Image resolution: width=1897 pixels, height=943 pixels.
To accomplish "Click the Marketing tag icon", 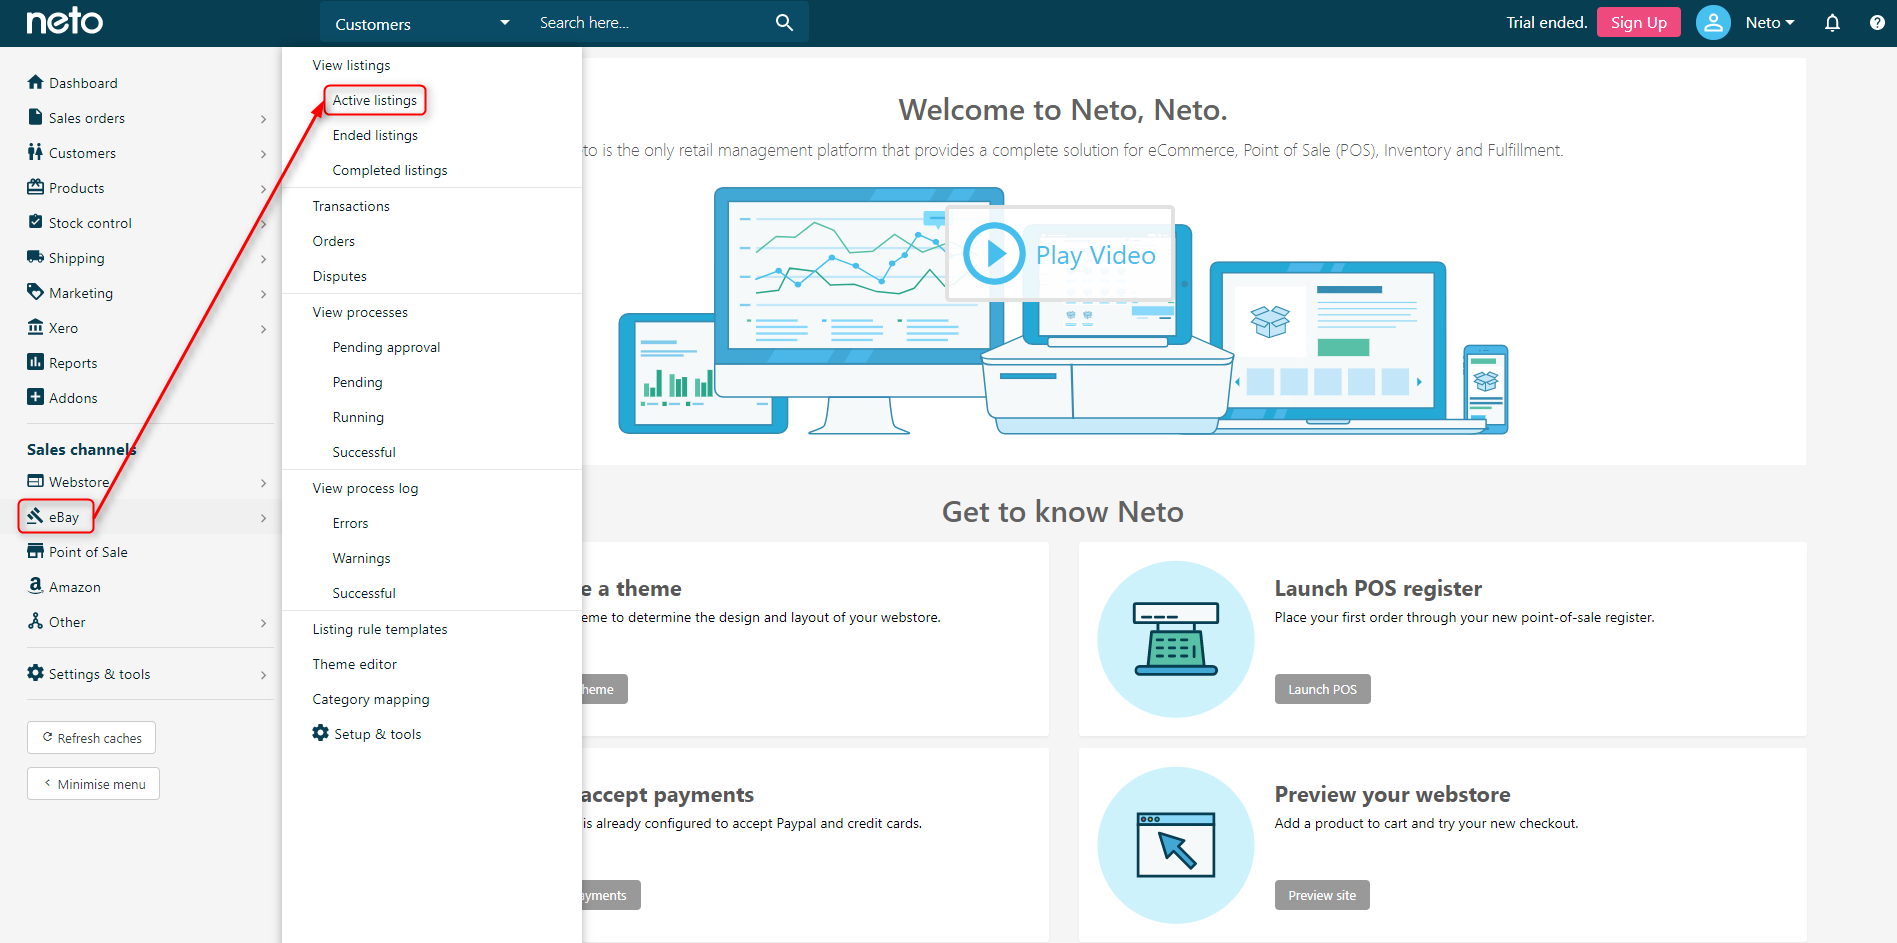I will pyautogui.click(x=36, y=292).
